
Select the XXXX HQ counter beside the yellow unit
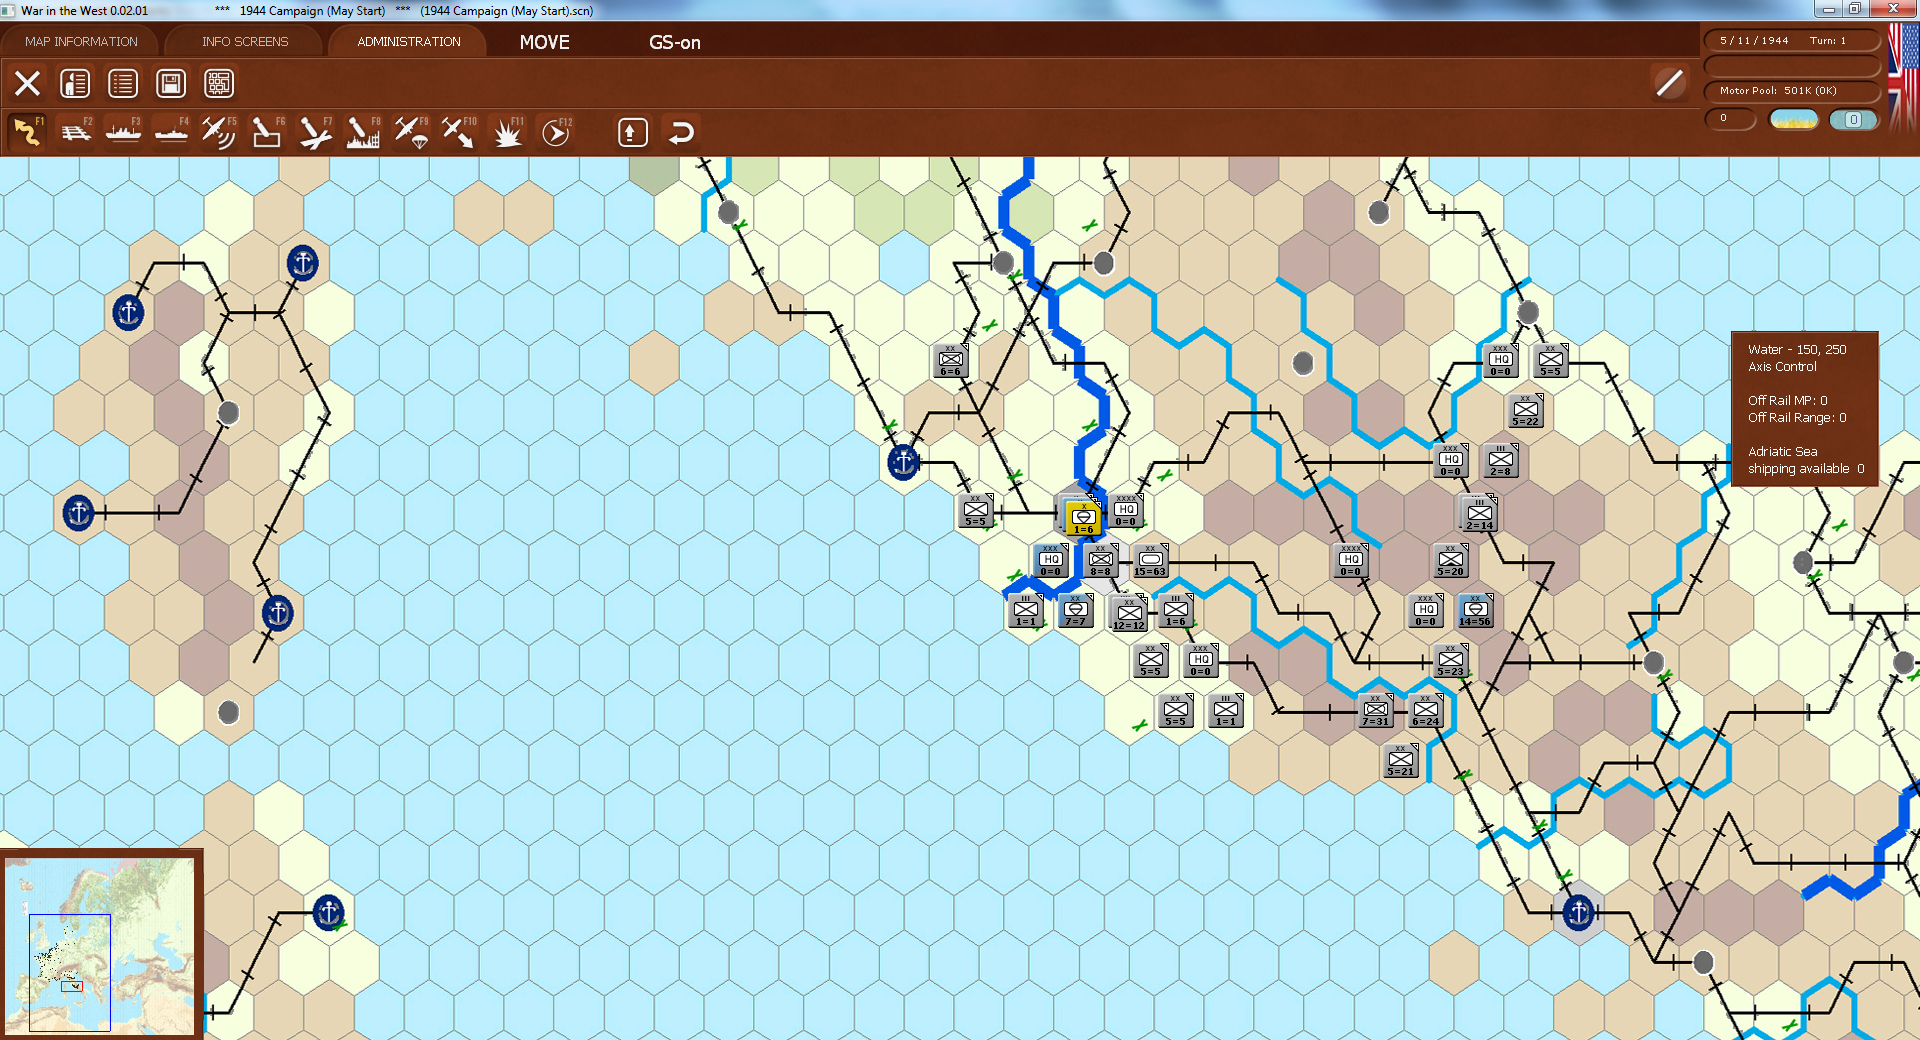[1126, 510]
